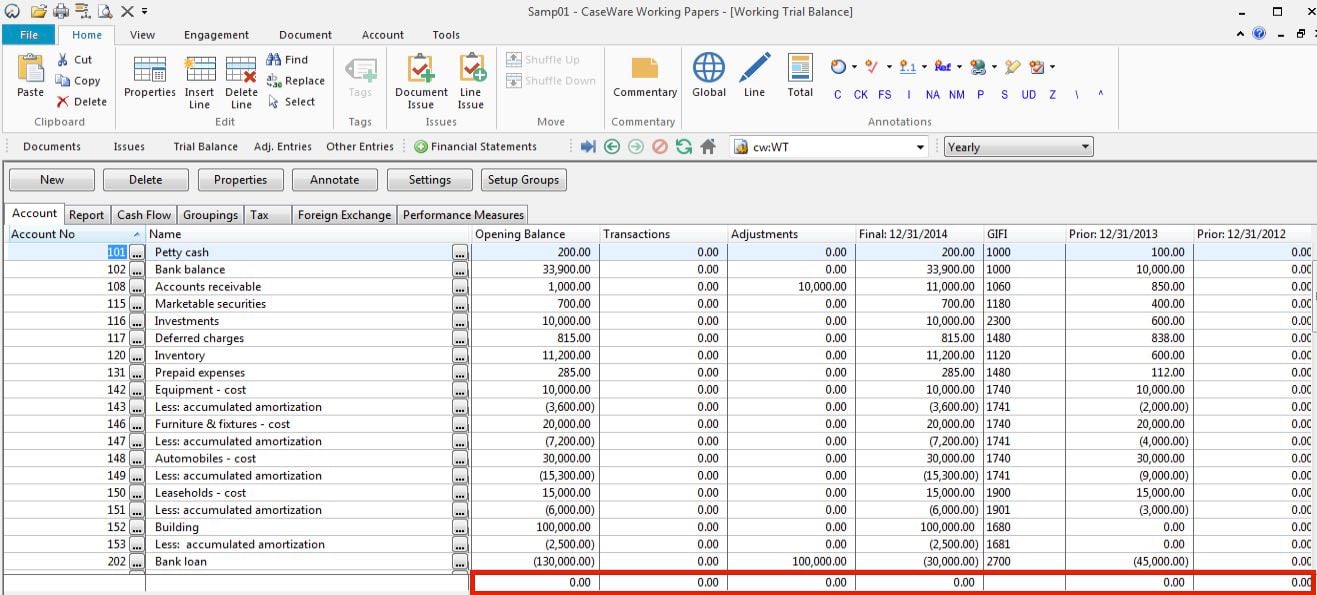Click the Replace command in Edit group
Image resolution: width=1317 pixels, height=595 pixels.
[x=295, y=81]
